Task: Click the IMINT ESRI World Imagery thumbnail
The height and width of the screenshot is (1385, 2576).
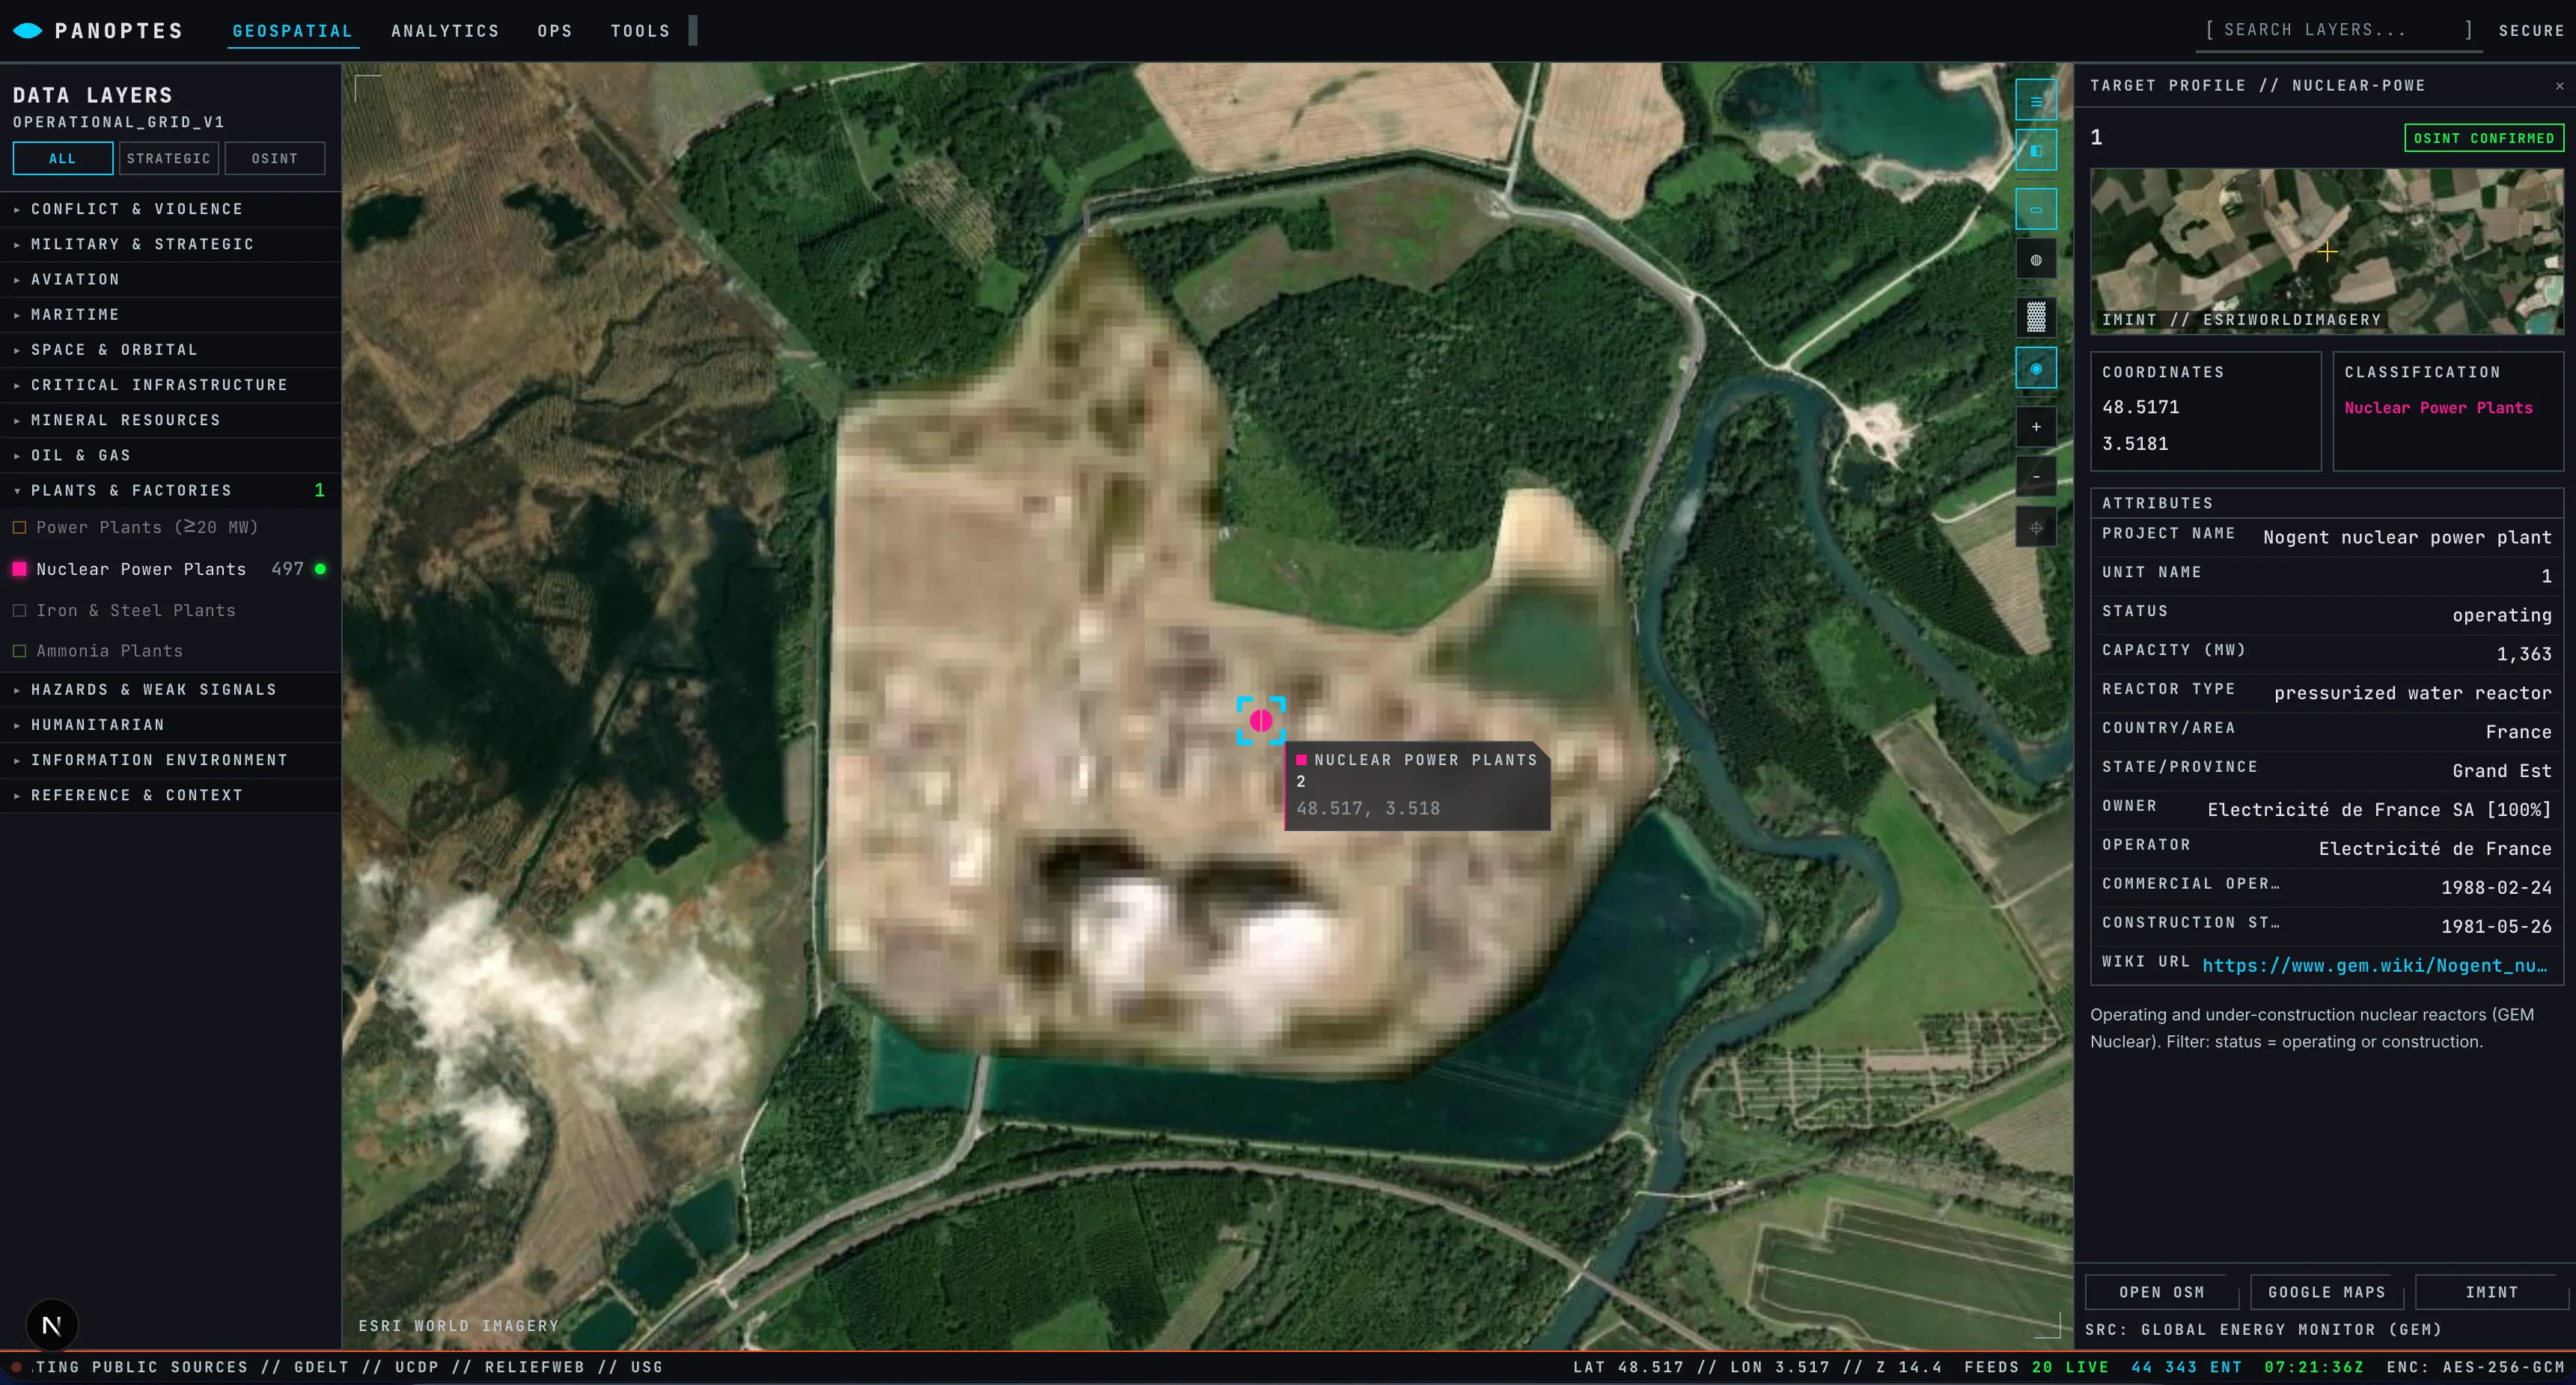Action: [x=2327, y=251]
